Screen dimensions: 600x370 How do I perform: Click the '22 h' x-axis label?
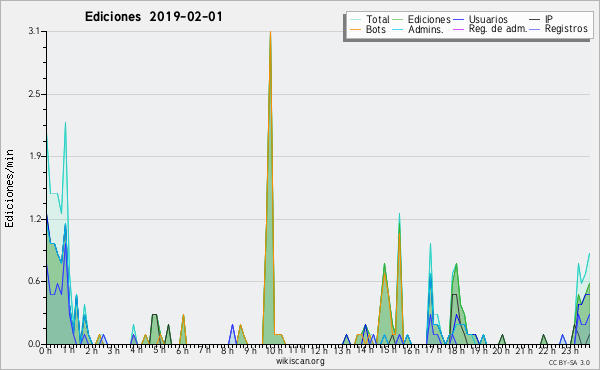click(547, 350)
